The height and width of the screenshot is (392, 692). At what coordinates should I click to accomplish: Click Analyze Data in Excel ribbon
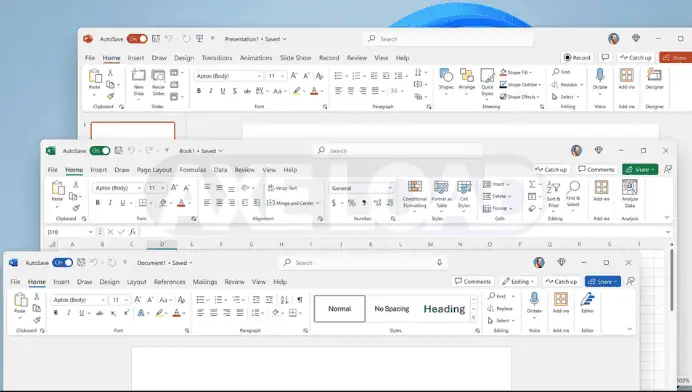point(630,194)
